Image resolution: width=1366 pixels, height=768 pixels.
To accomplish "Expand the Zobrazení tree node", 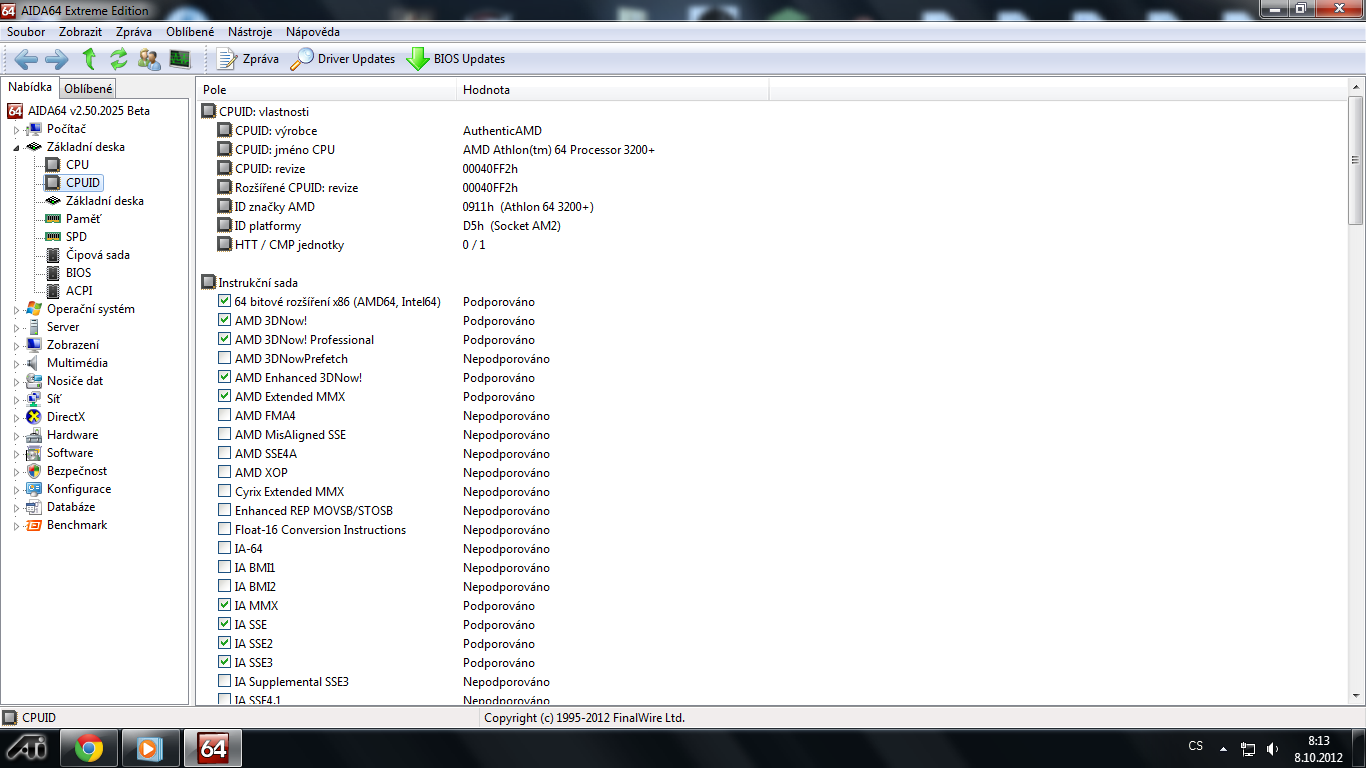I will (16, 346).
